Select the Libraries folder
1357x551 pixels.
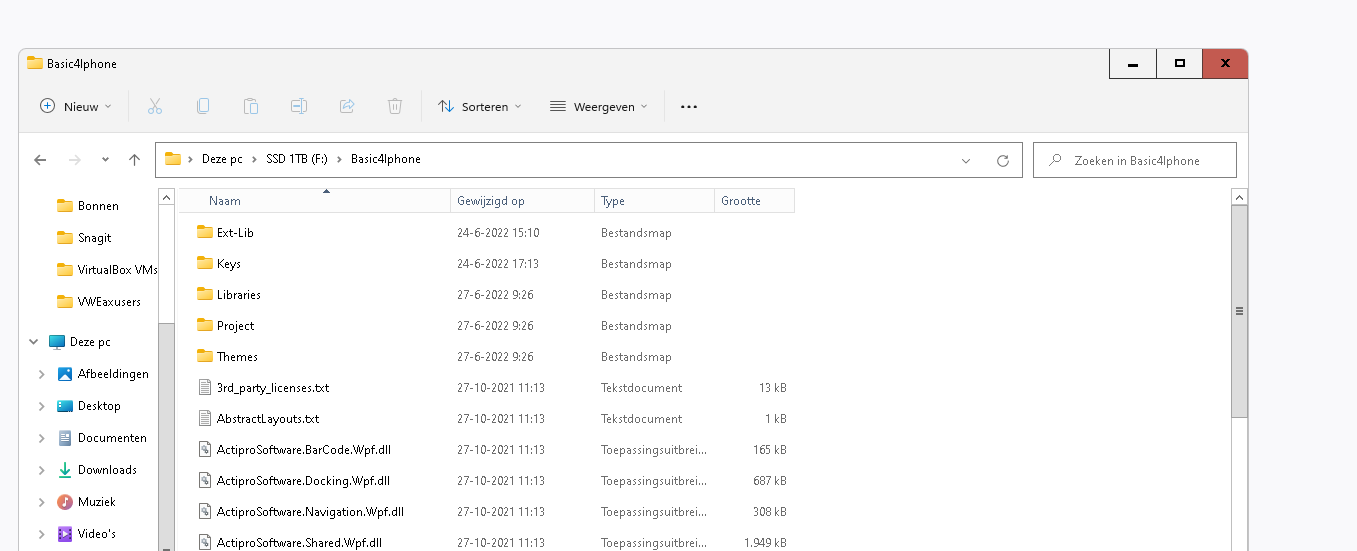tap(238, 295)
